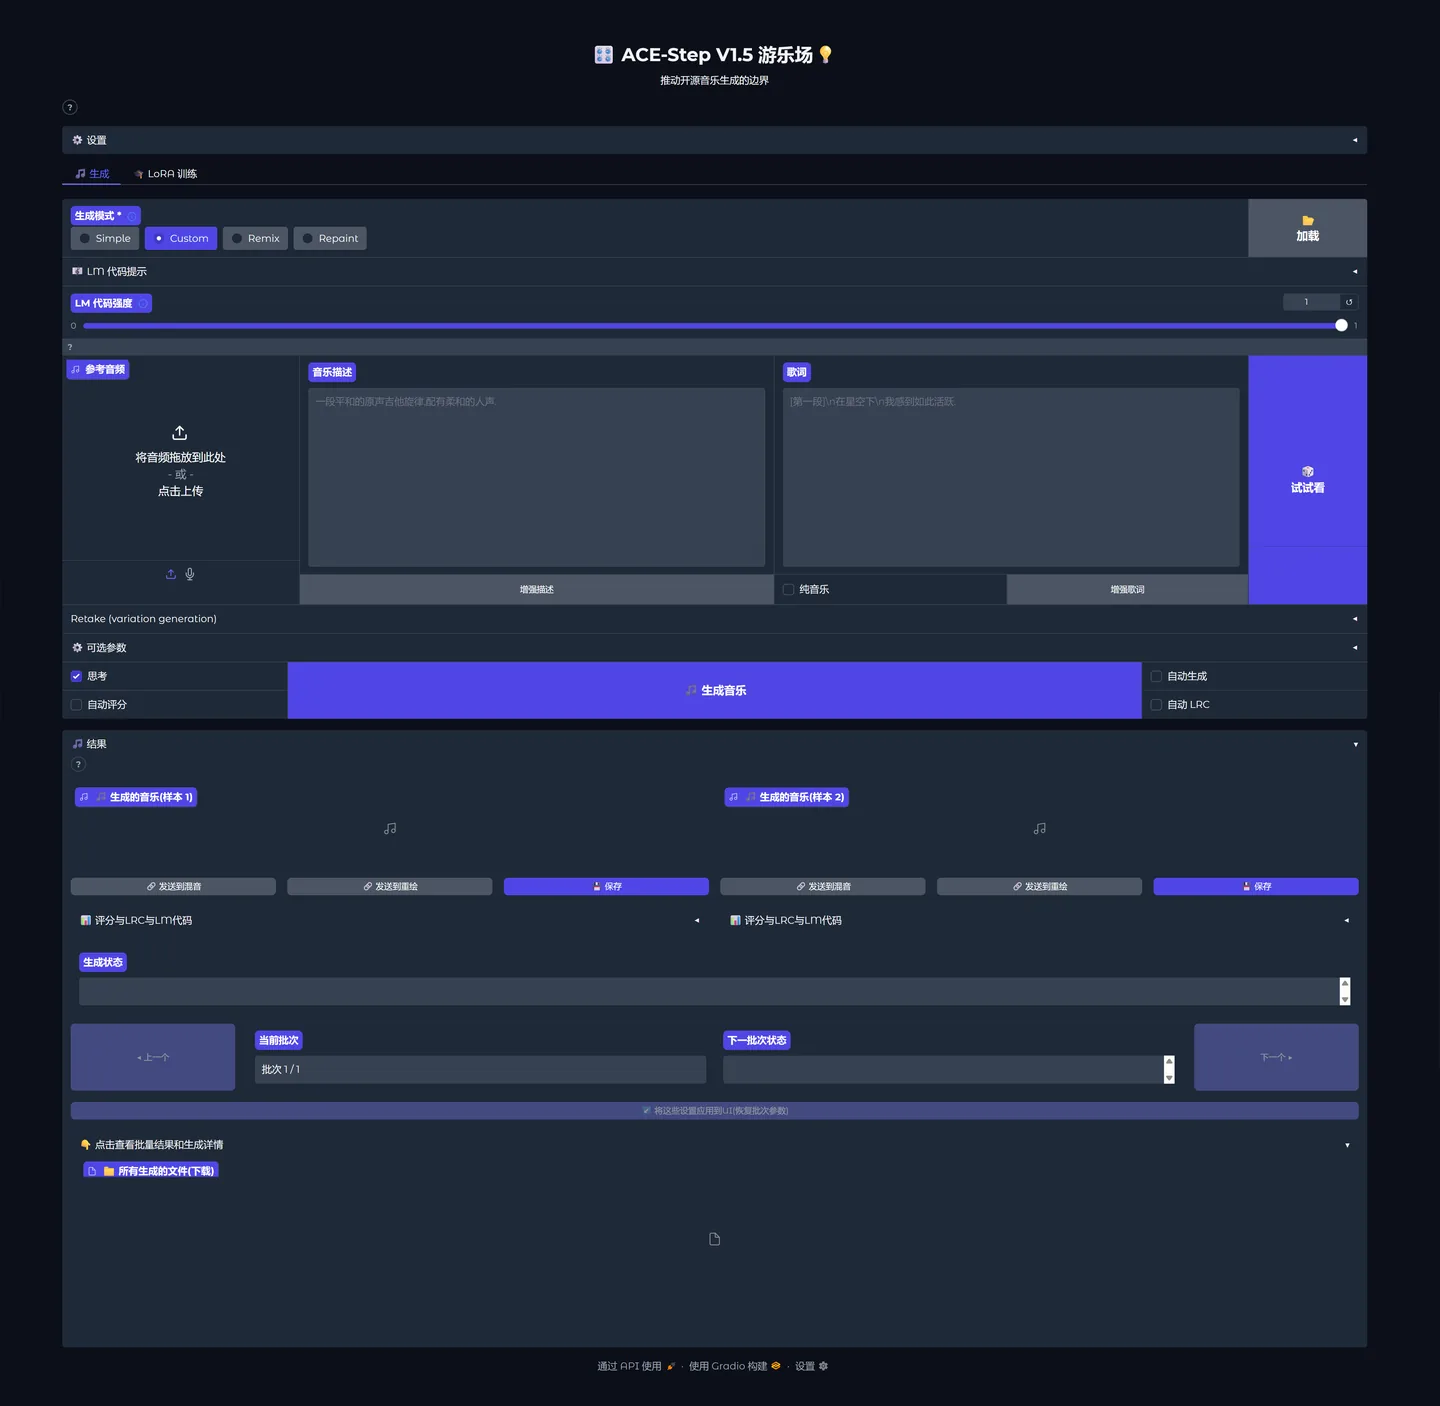The width and height of the screenshot is (1440, 1406).
Task: Expand the 设置 section arrow
Action: pos(1355,140)
